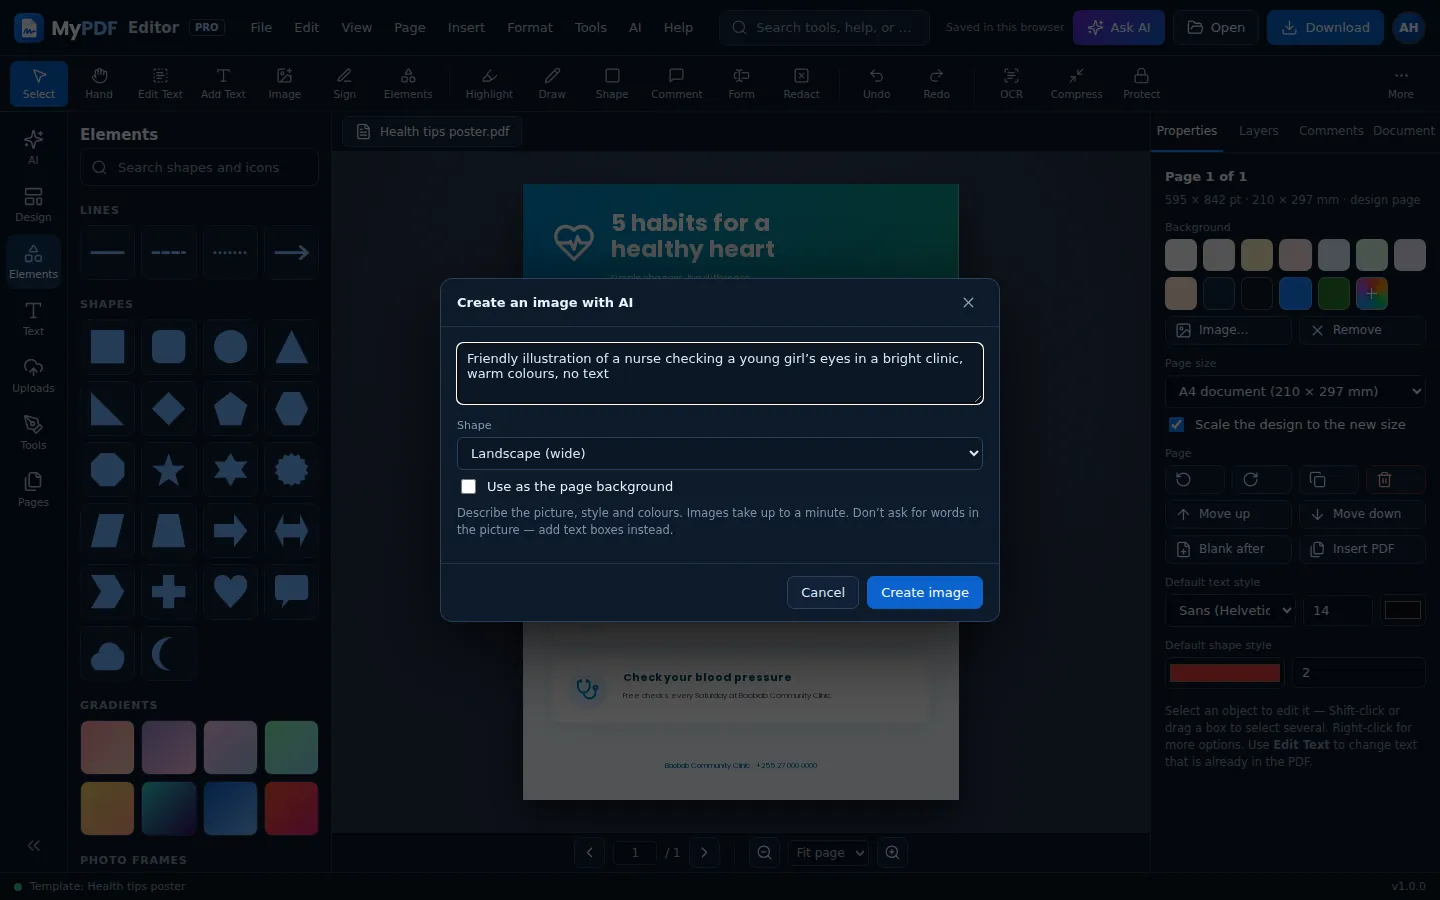The height and width of the screenshot is (900, 1440).
Task: Insert the star shape
Action: [169, 470]
